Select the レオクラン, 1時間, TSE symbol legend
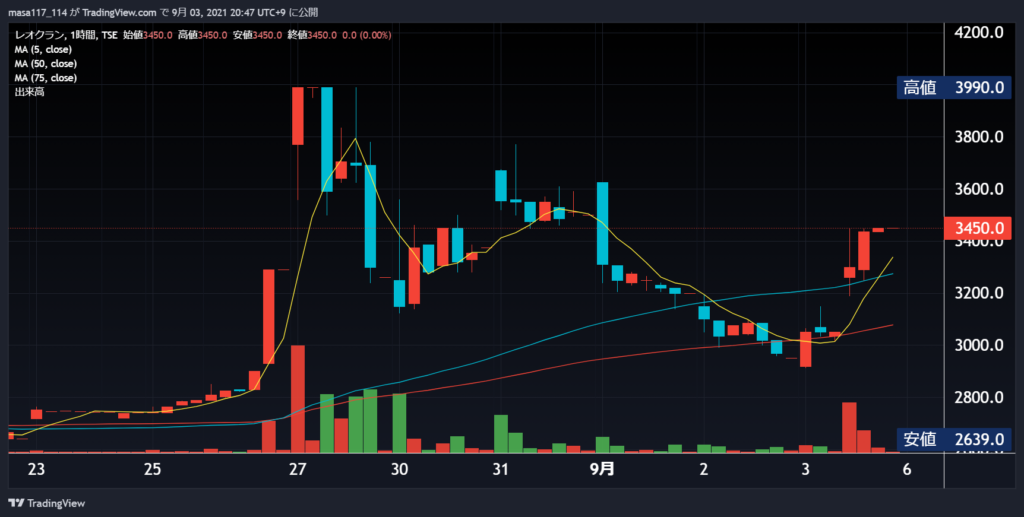This screenshot has height=517, width=1024. click(66, 35)
